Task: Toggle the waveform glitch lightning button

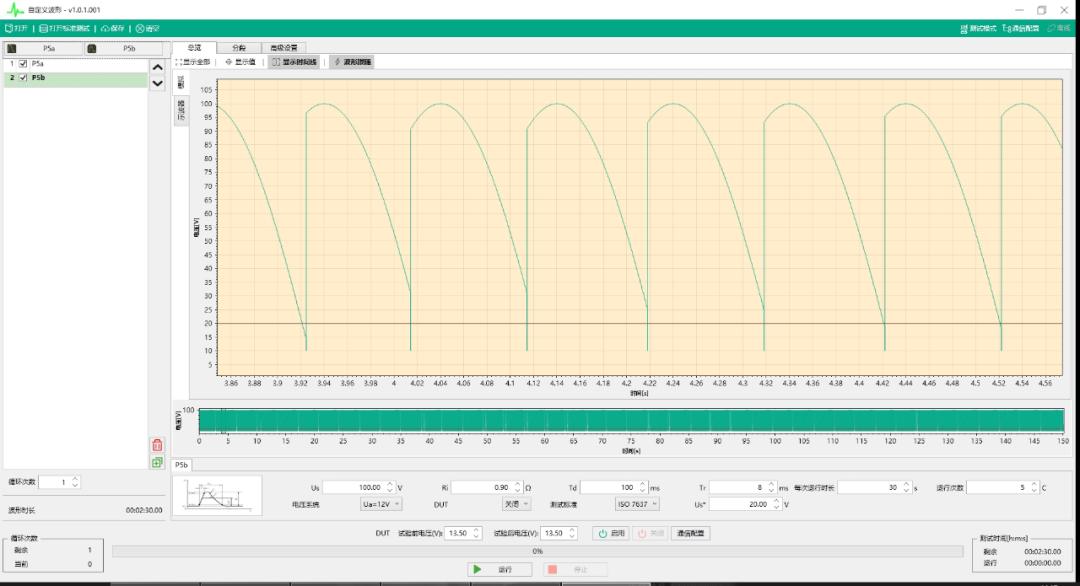Action: click(x=351, y=62)
